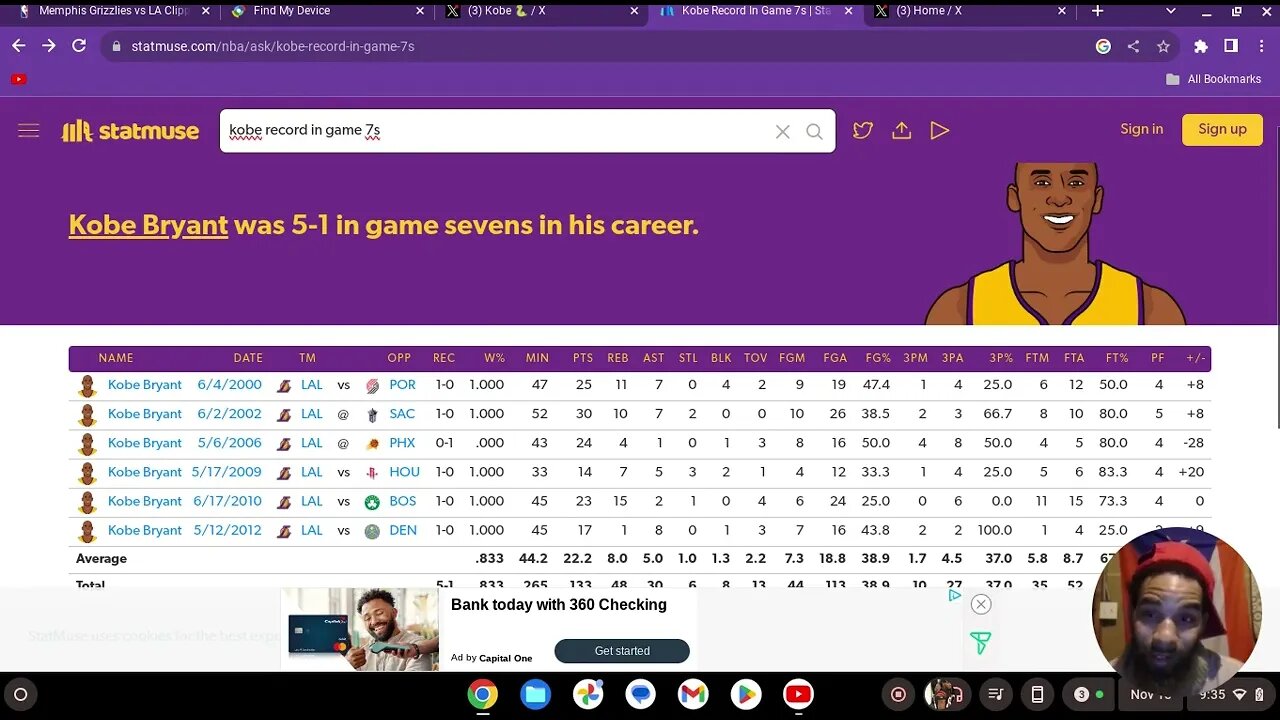This screenshot has width=1280, height=720.
Task: Open Google Photos from the shelf
Action: click(x=588, y=694)
